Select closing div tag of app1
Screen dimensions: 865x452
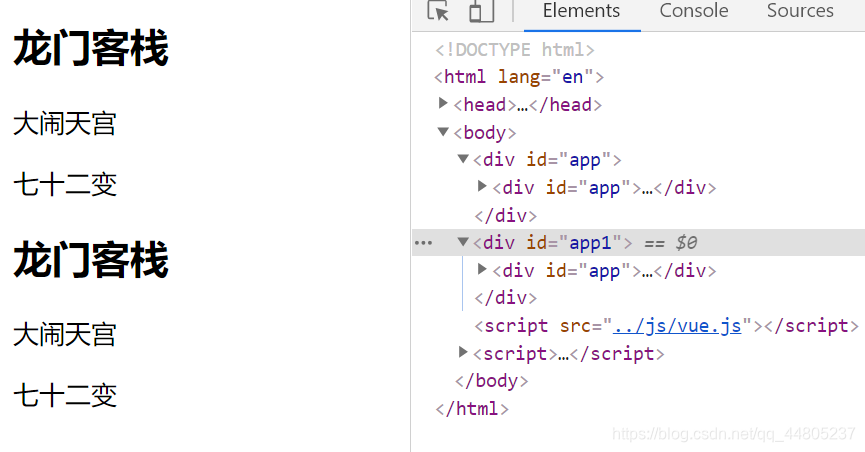click(505, 298)
